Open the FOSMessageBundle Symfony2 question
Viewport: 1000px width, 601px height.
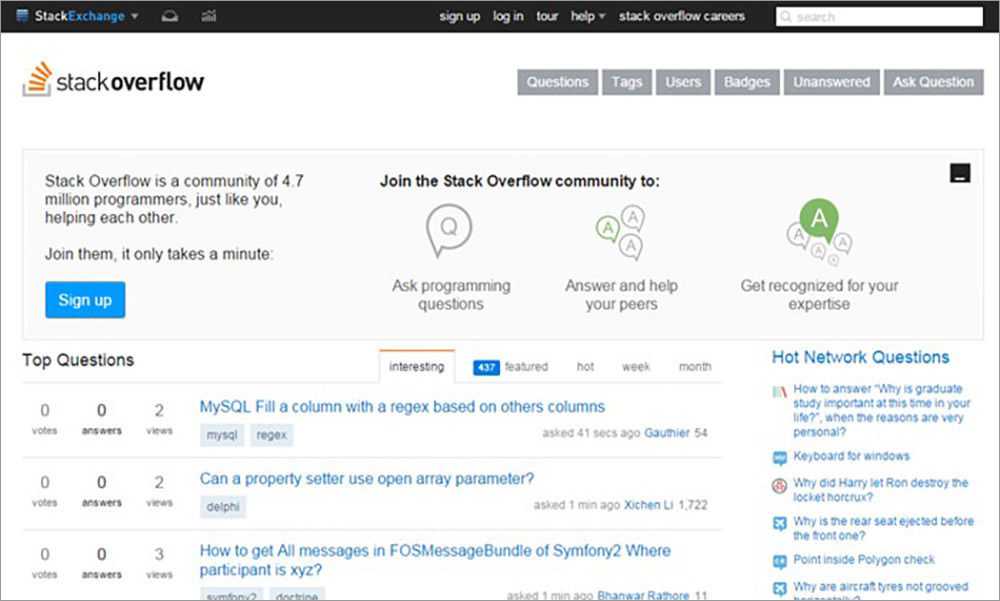435,560
